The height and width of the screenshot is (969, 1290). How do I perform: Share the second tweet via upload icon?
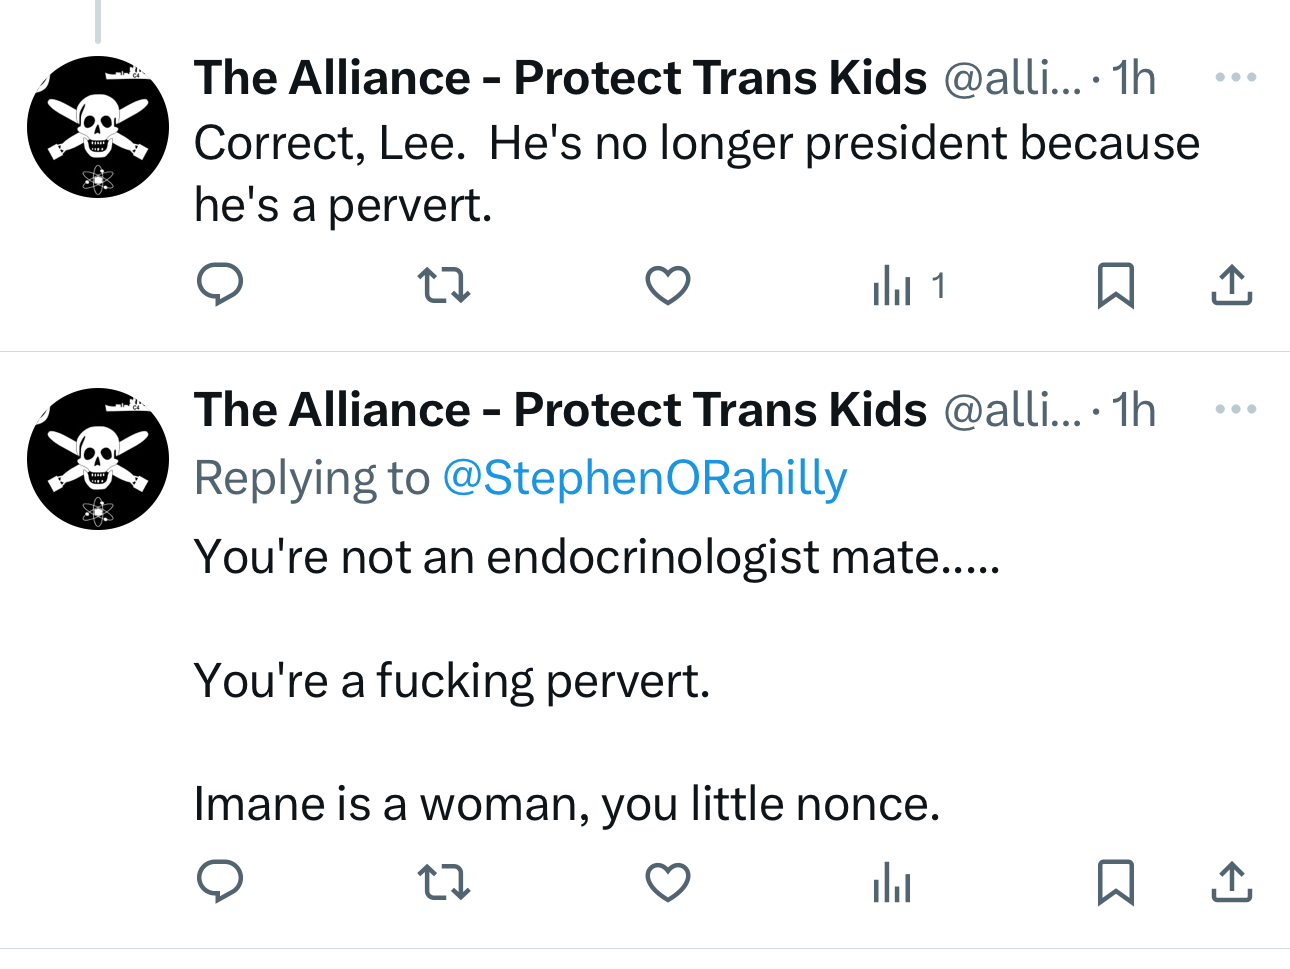click(x=1231, y=883)
